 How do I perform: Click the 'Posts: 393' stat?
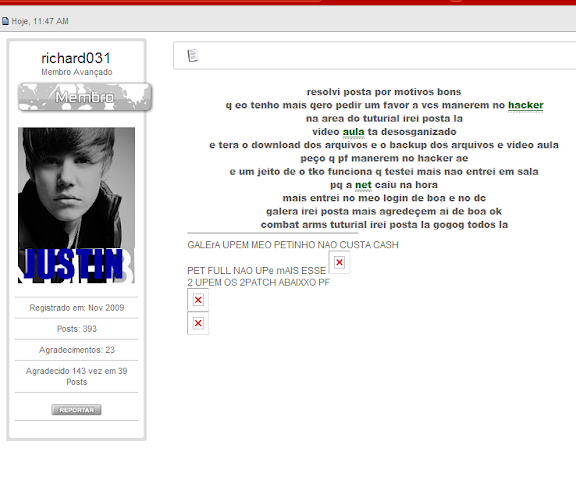click(x=77, y=329)
